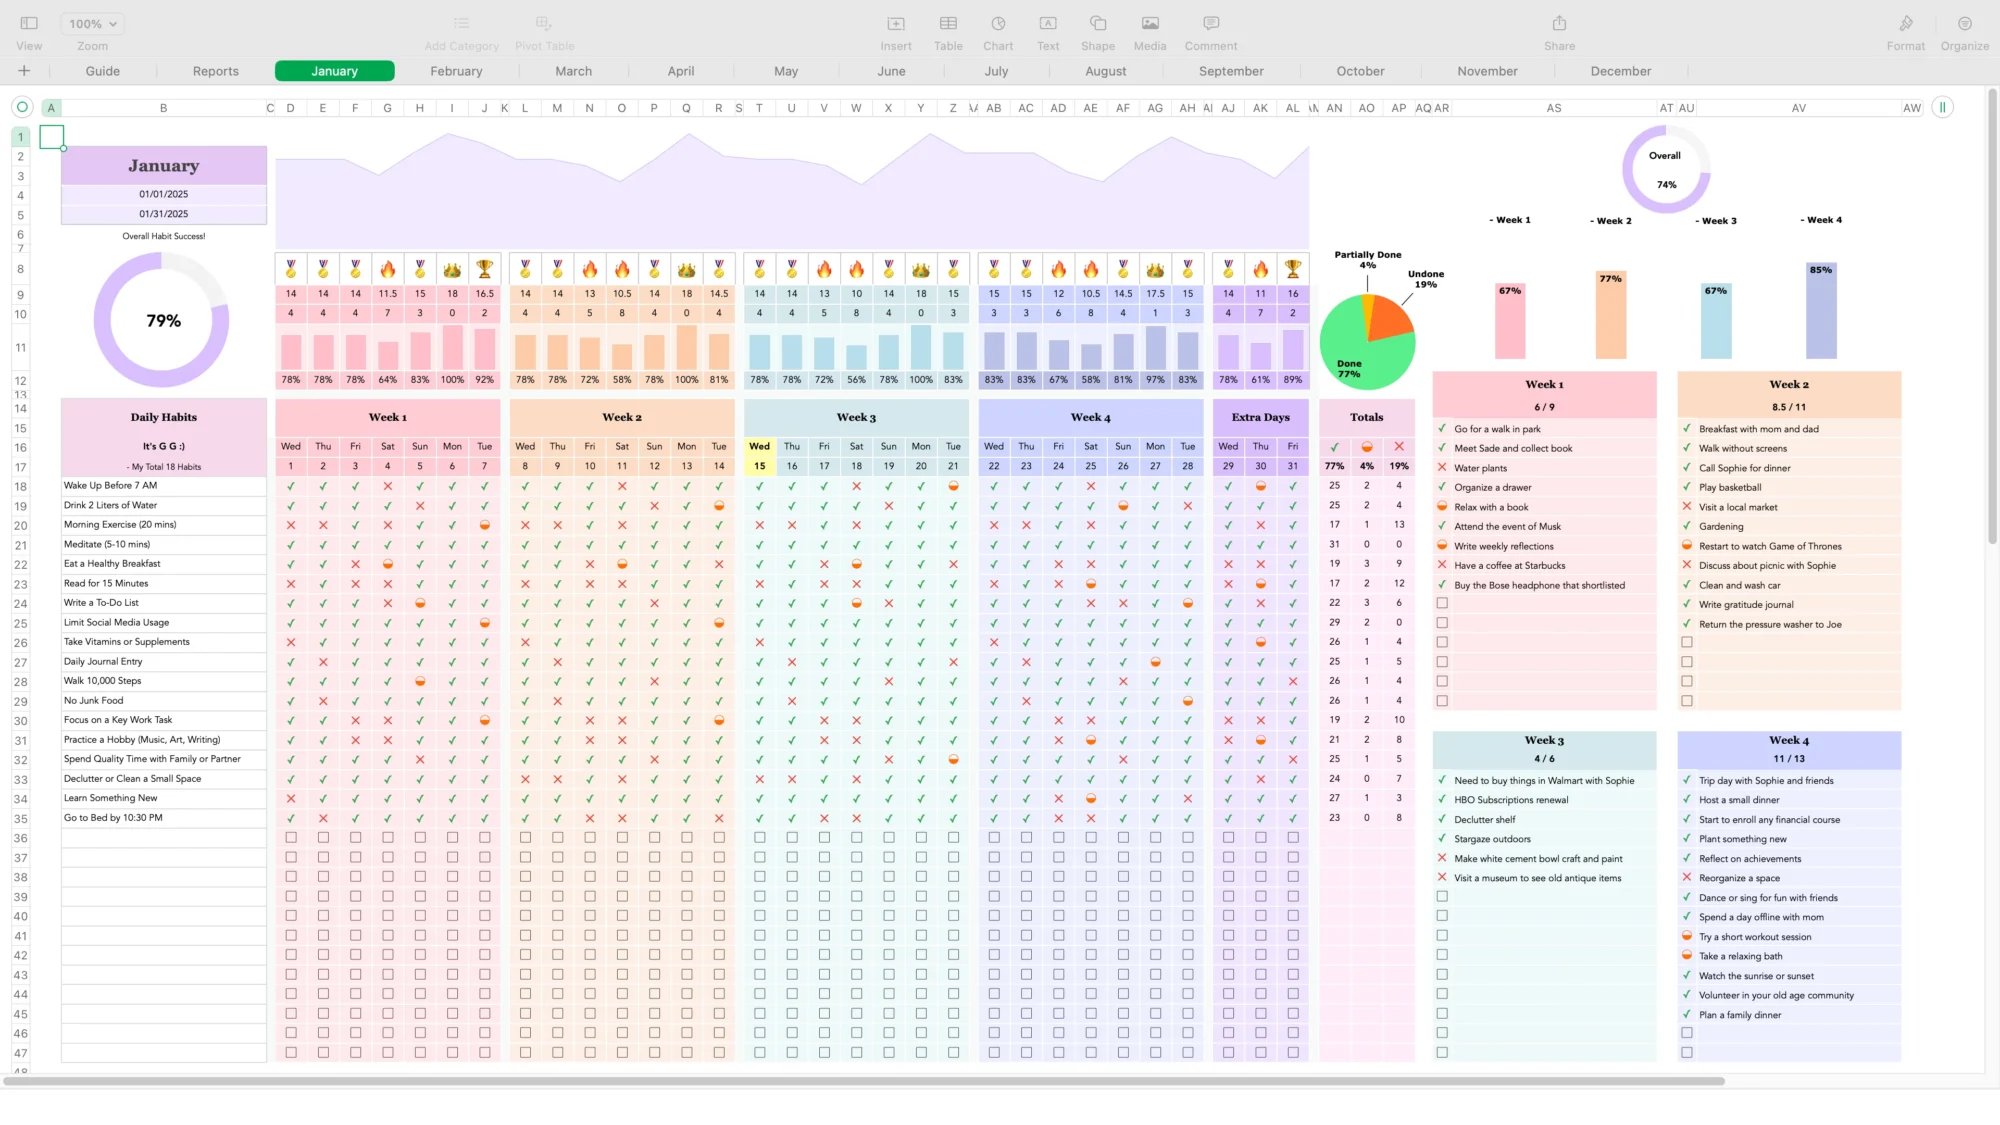
Task: Switch to the Reports sheet tab
Action: point(216,71)
